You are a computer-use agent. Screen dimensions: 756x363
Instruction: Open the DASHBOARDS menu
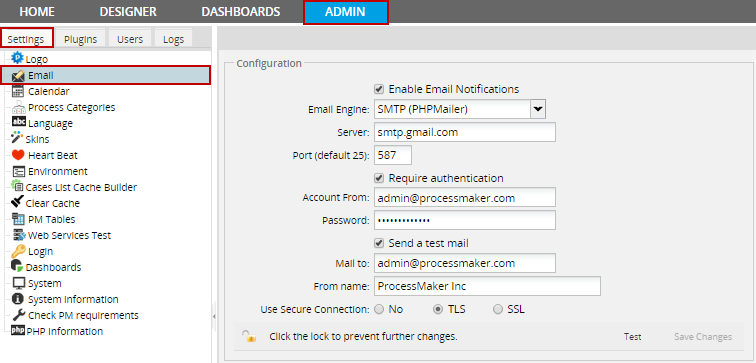(x=241, y=12)
